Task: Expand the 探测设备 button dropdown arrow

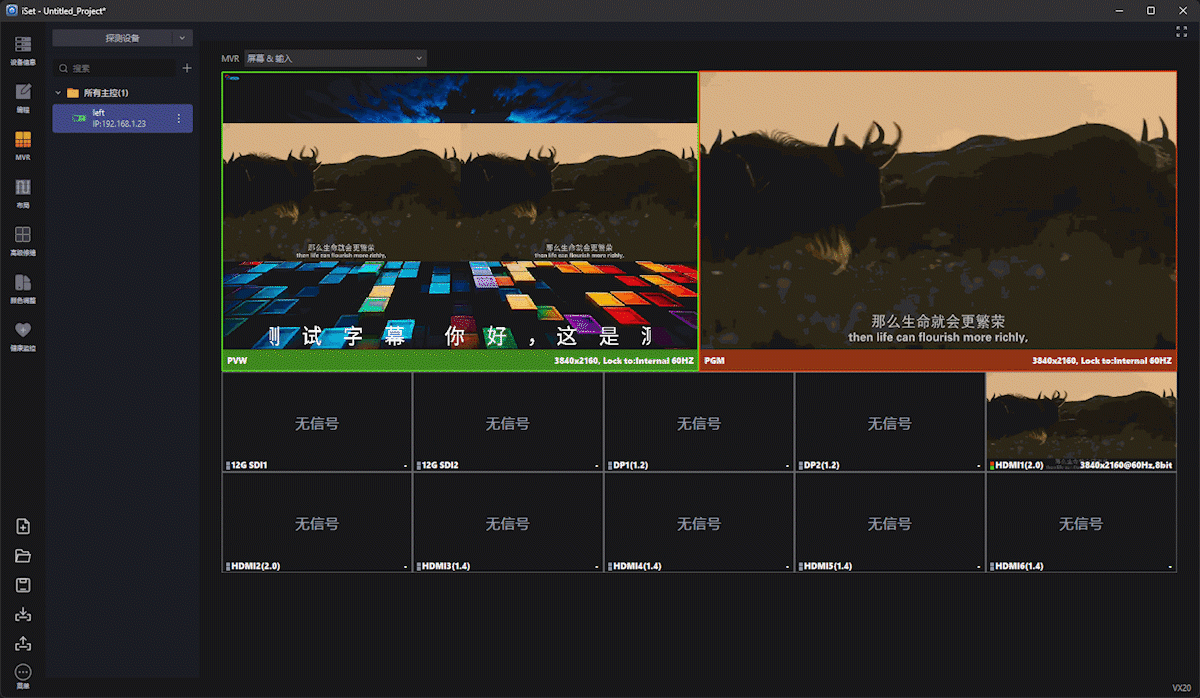Action: 181,38
